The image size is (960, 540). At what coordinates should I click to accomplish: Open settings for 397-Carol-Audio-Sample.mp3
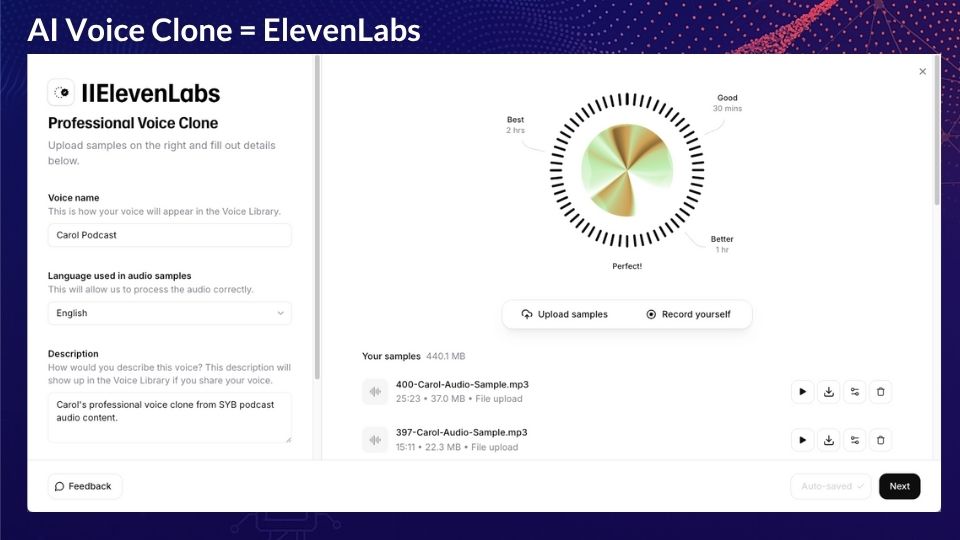click(x=855, y=440)
